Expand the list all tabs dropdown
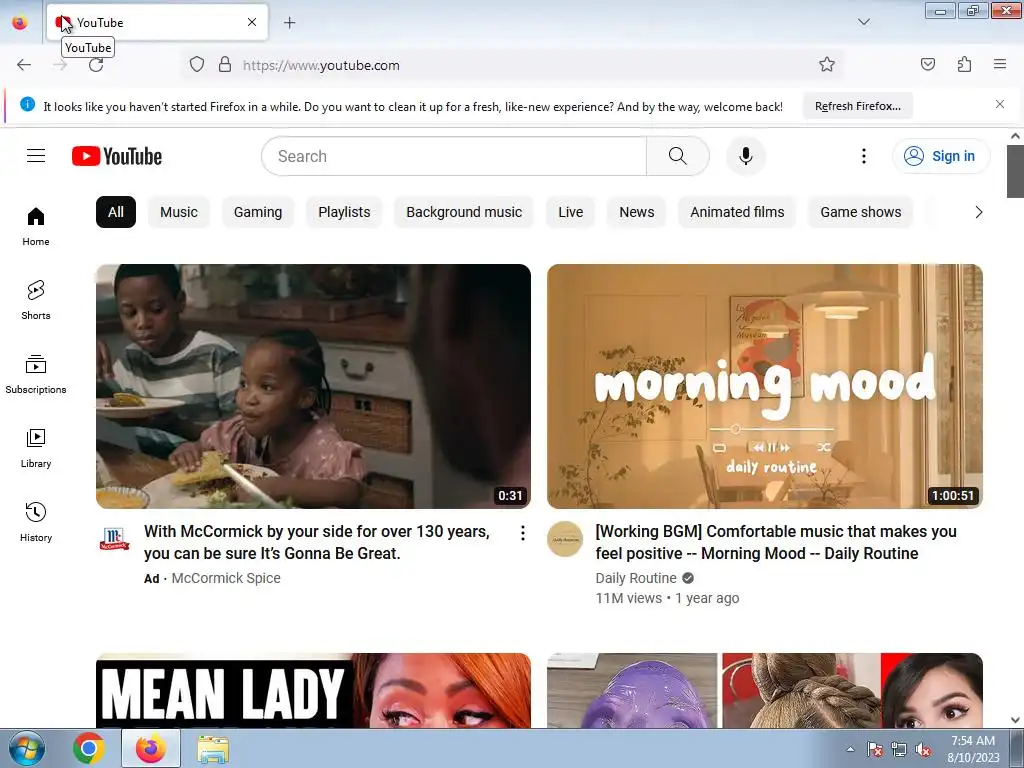The width and height of the screenshot is (1024, 768). point(863,22)
